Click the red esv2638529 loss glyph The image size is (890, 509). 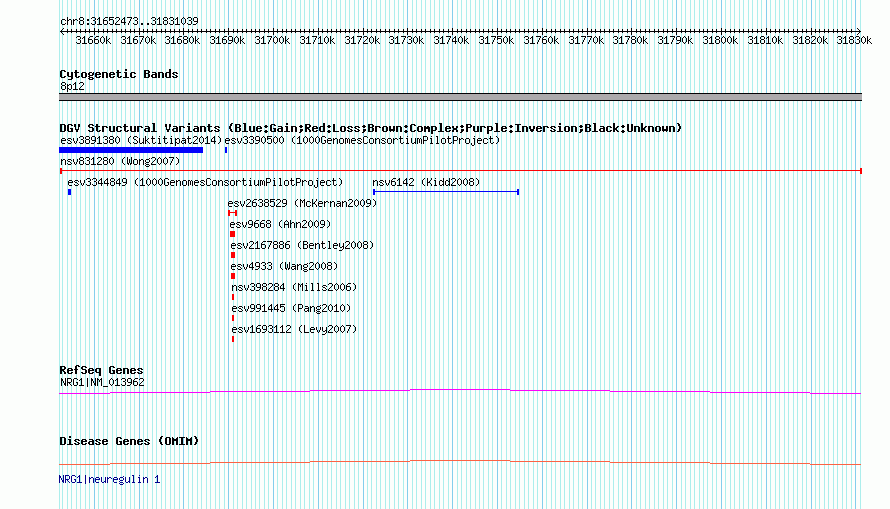[232, 213]
